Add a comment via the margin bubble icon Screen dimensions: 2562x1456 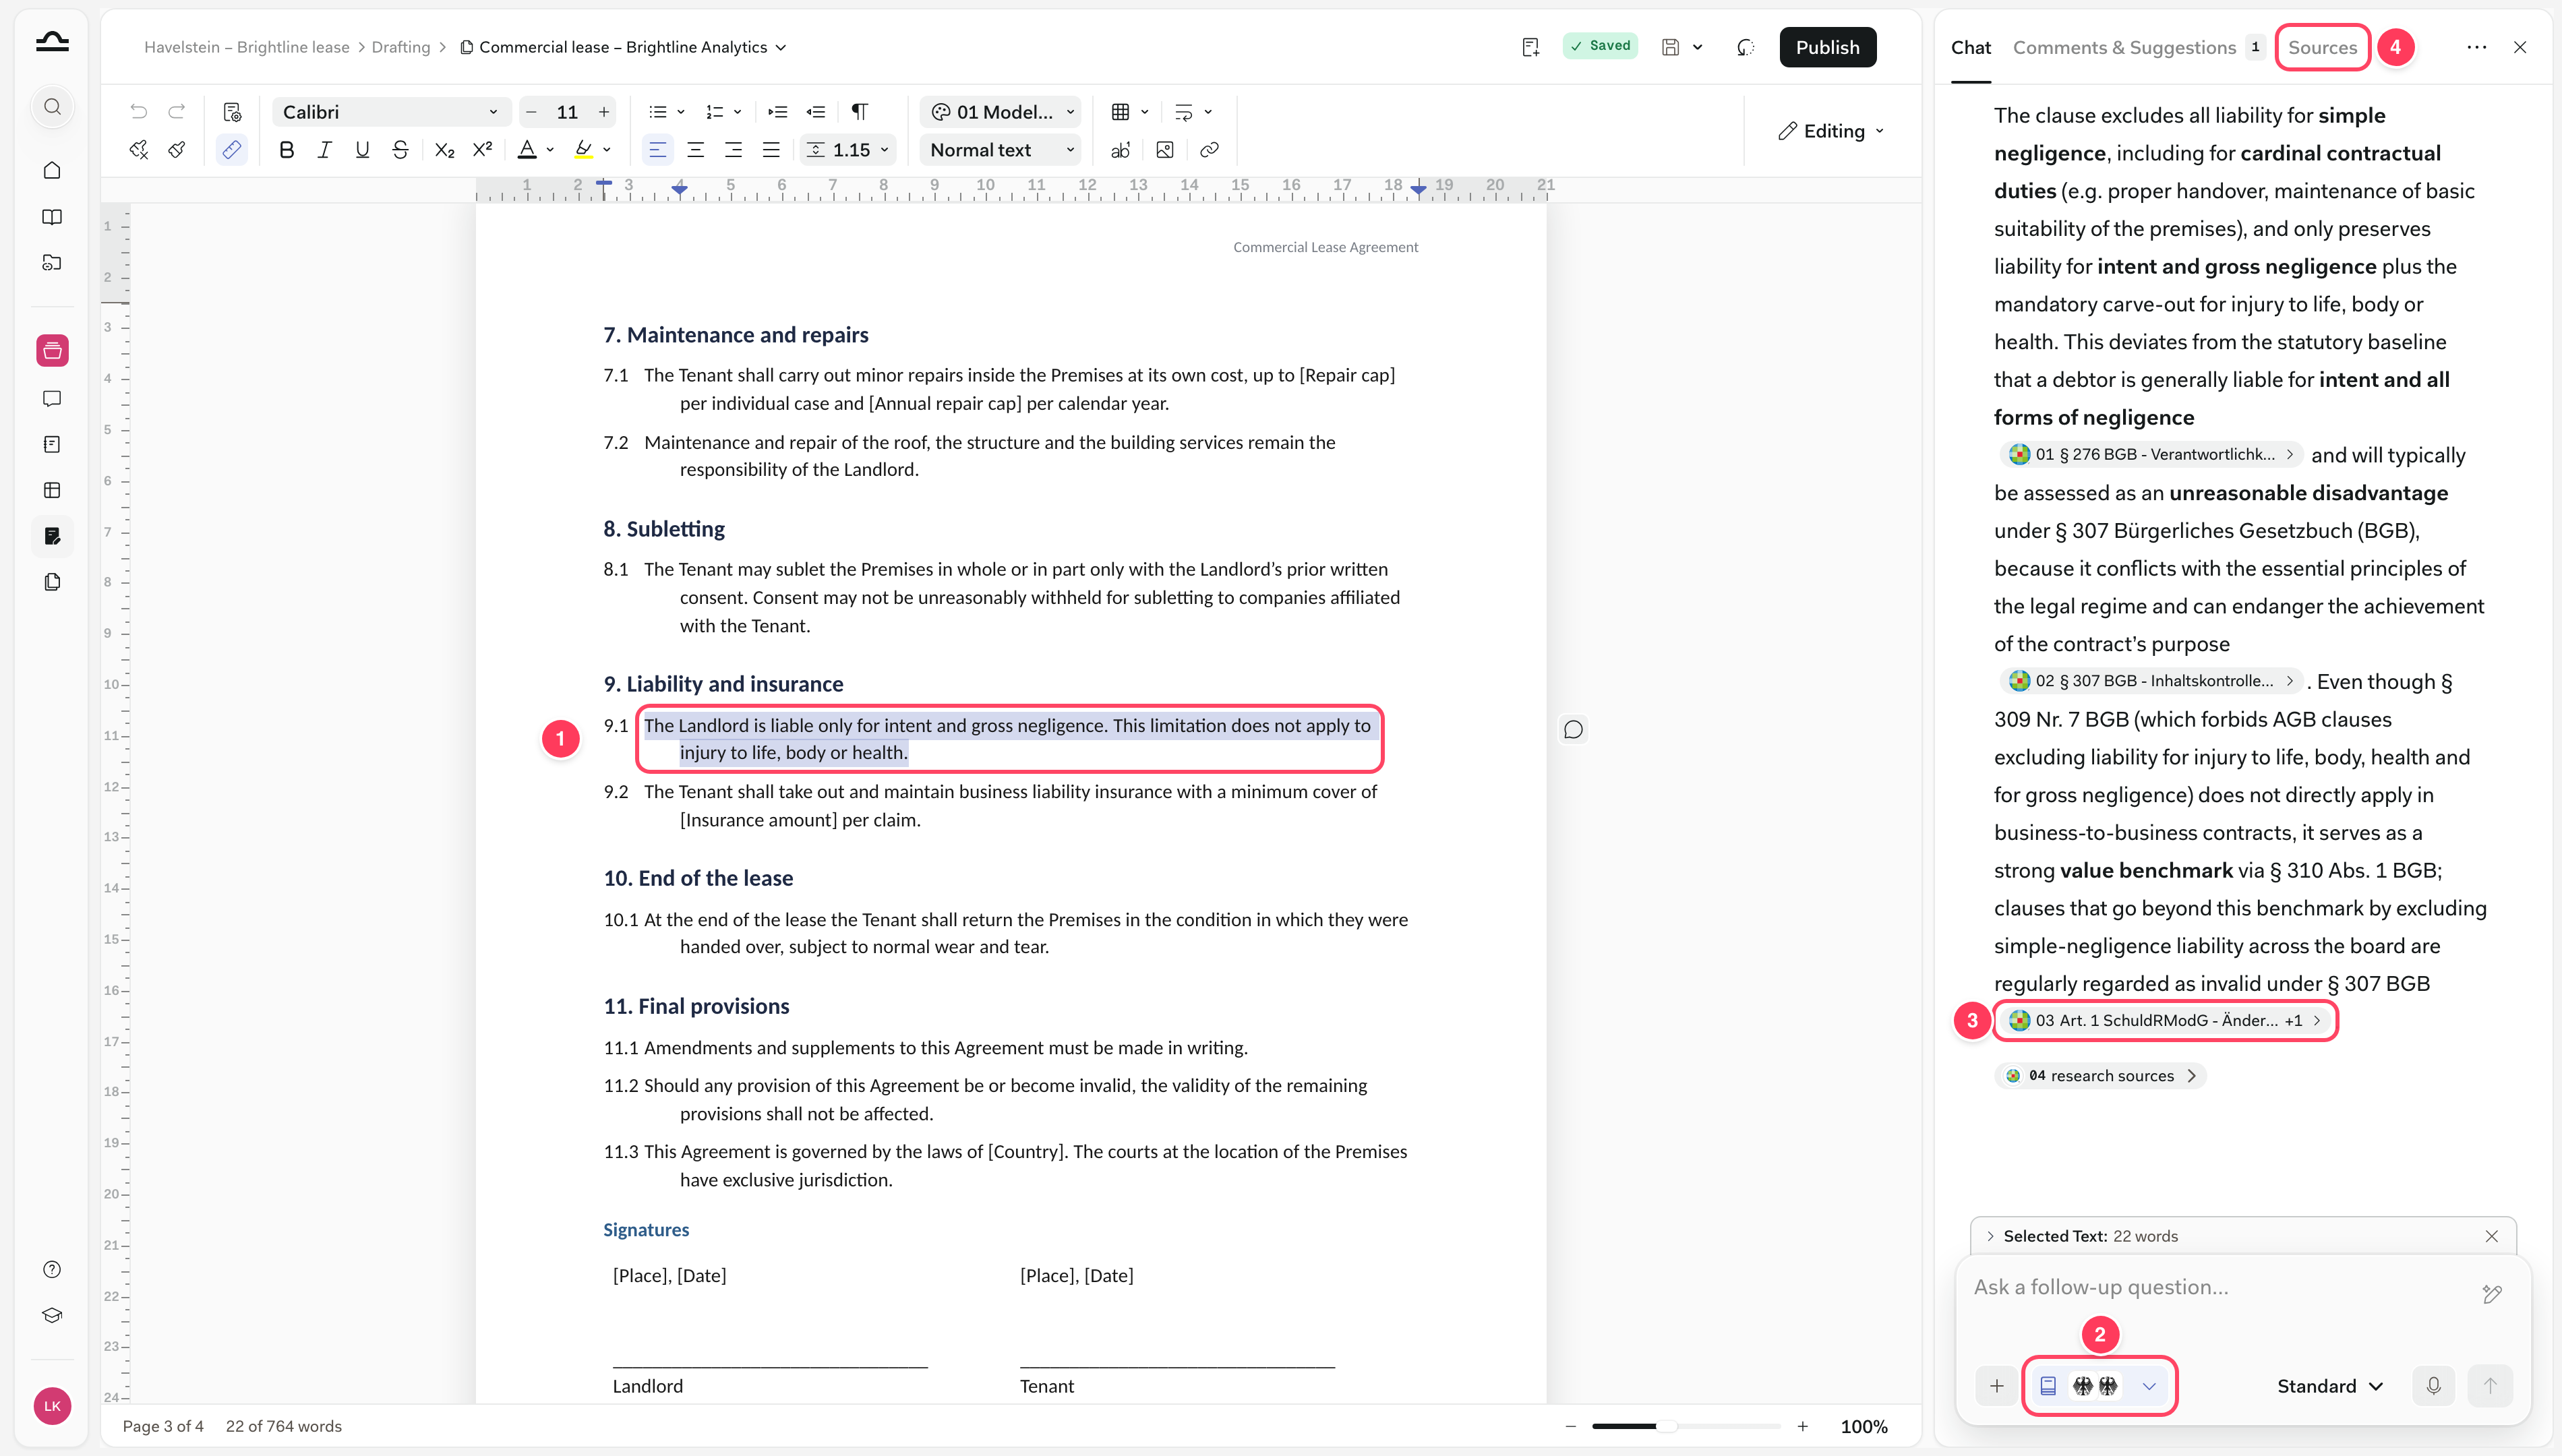coord(1573,729)
